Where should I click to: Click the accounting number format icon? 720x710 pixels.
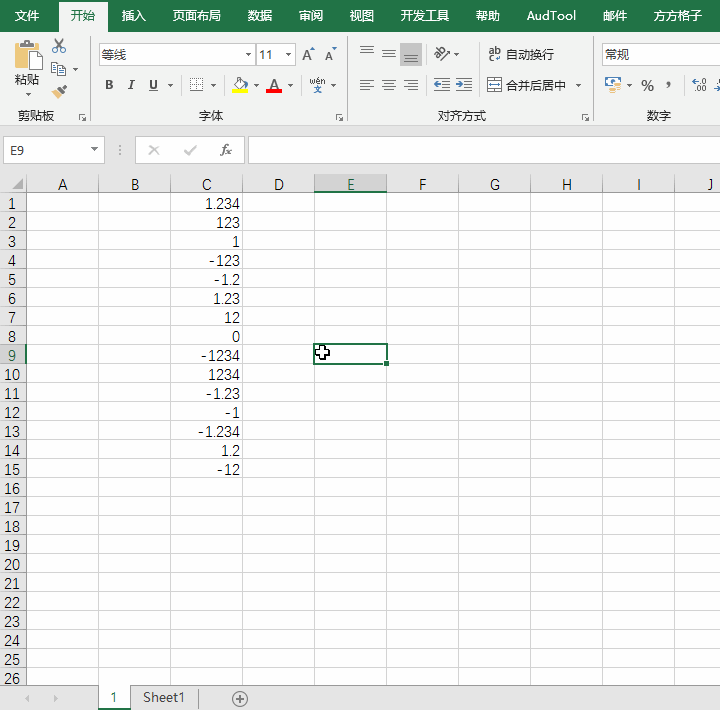tap(613, 85)
